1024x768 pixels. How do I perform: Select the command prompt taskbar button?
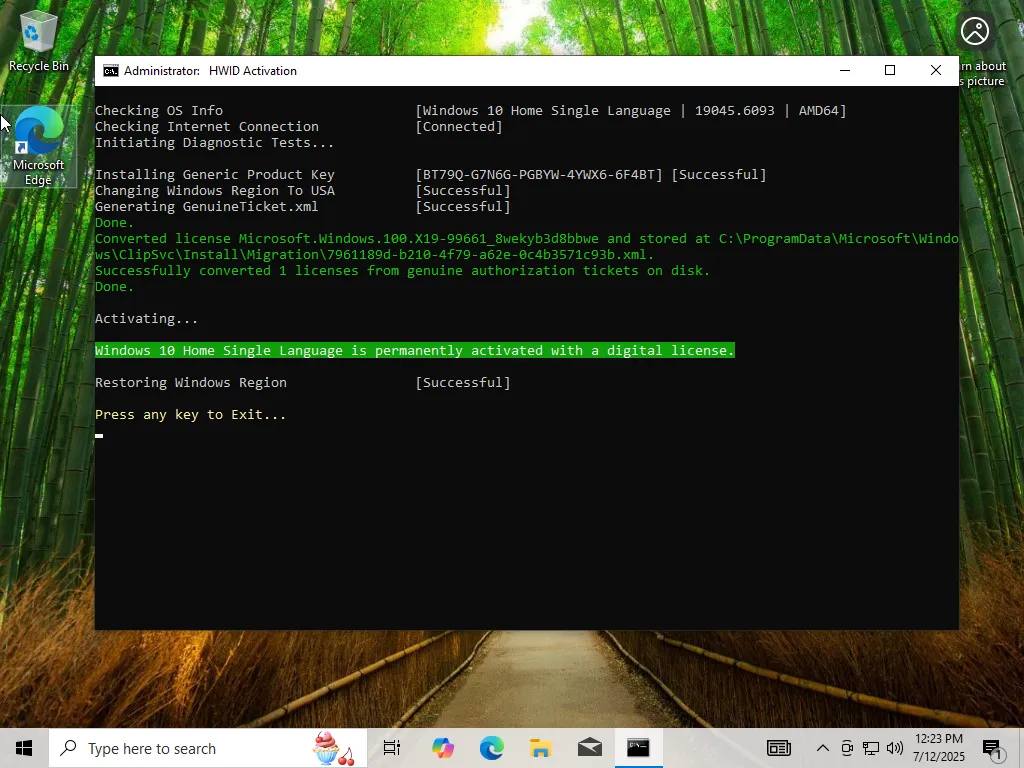point(639,748)
